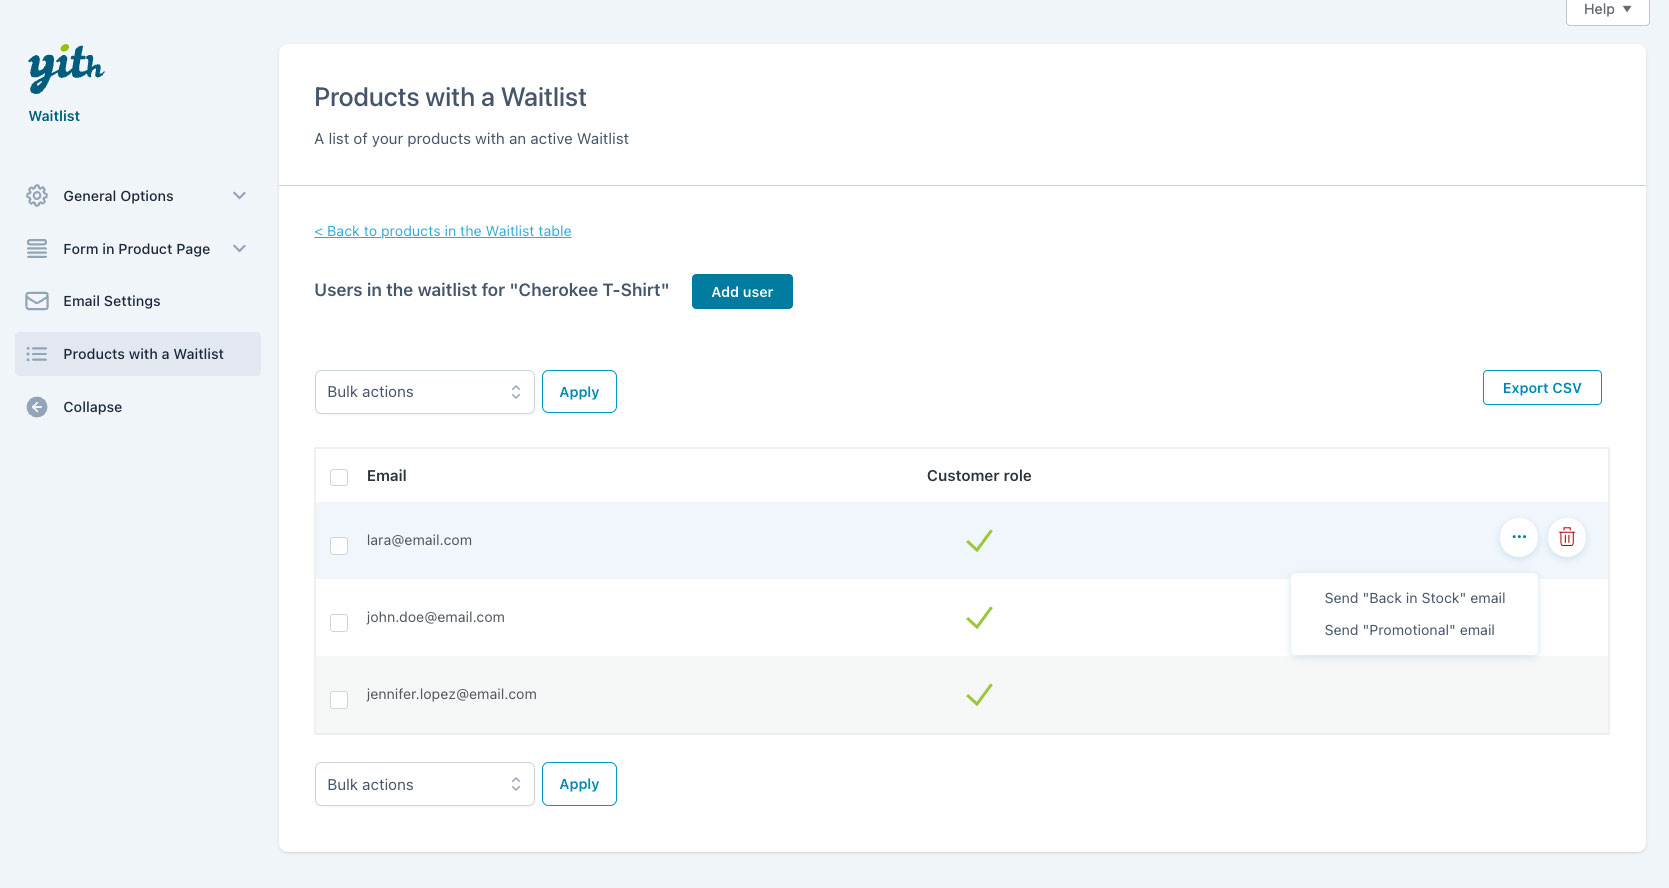Open the Help dropdown at top right
Screen dimensions: 1669x888
click(1606, 10)
